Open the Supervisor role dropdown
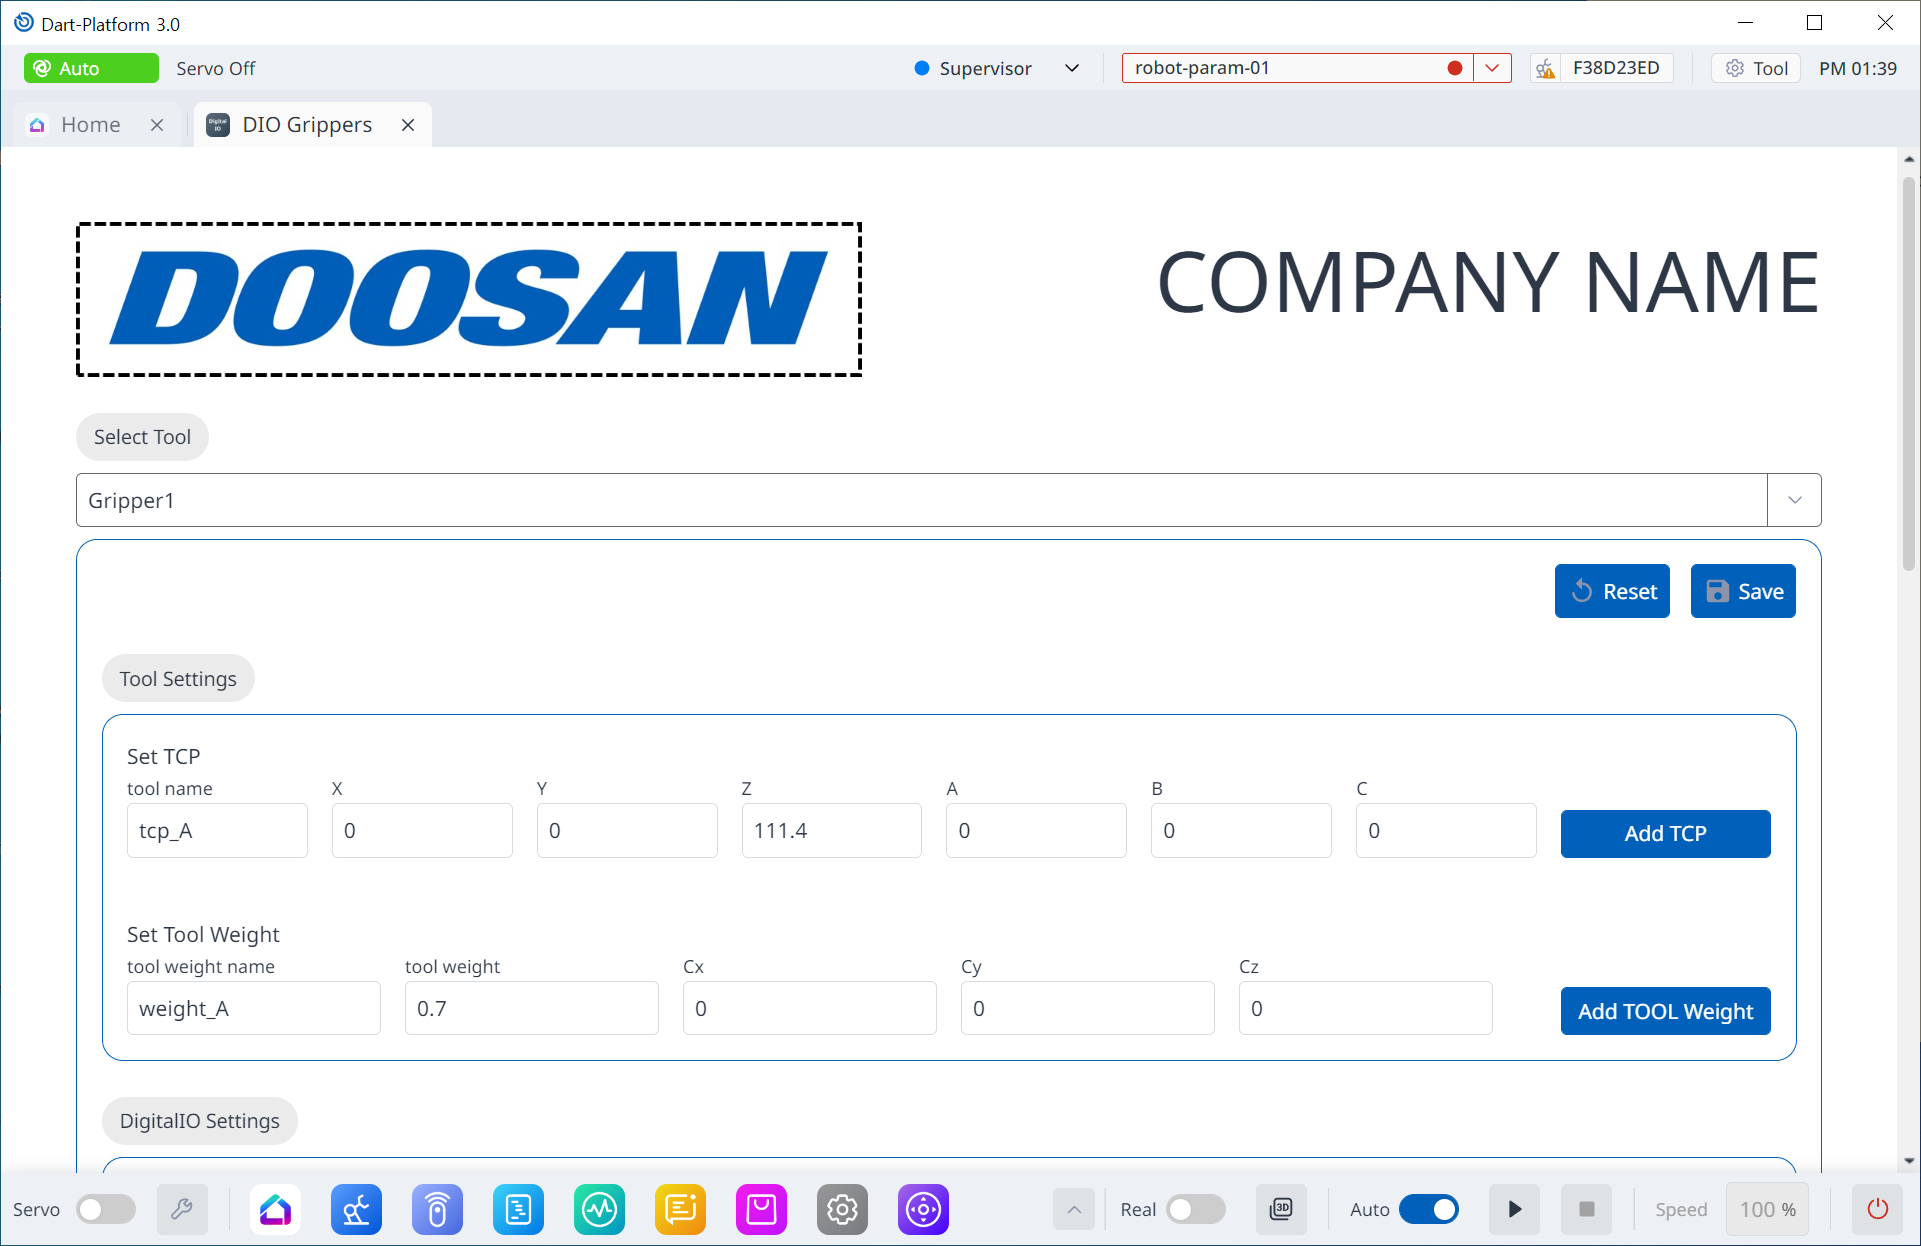 click(x=1072, y=68)
